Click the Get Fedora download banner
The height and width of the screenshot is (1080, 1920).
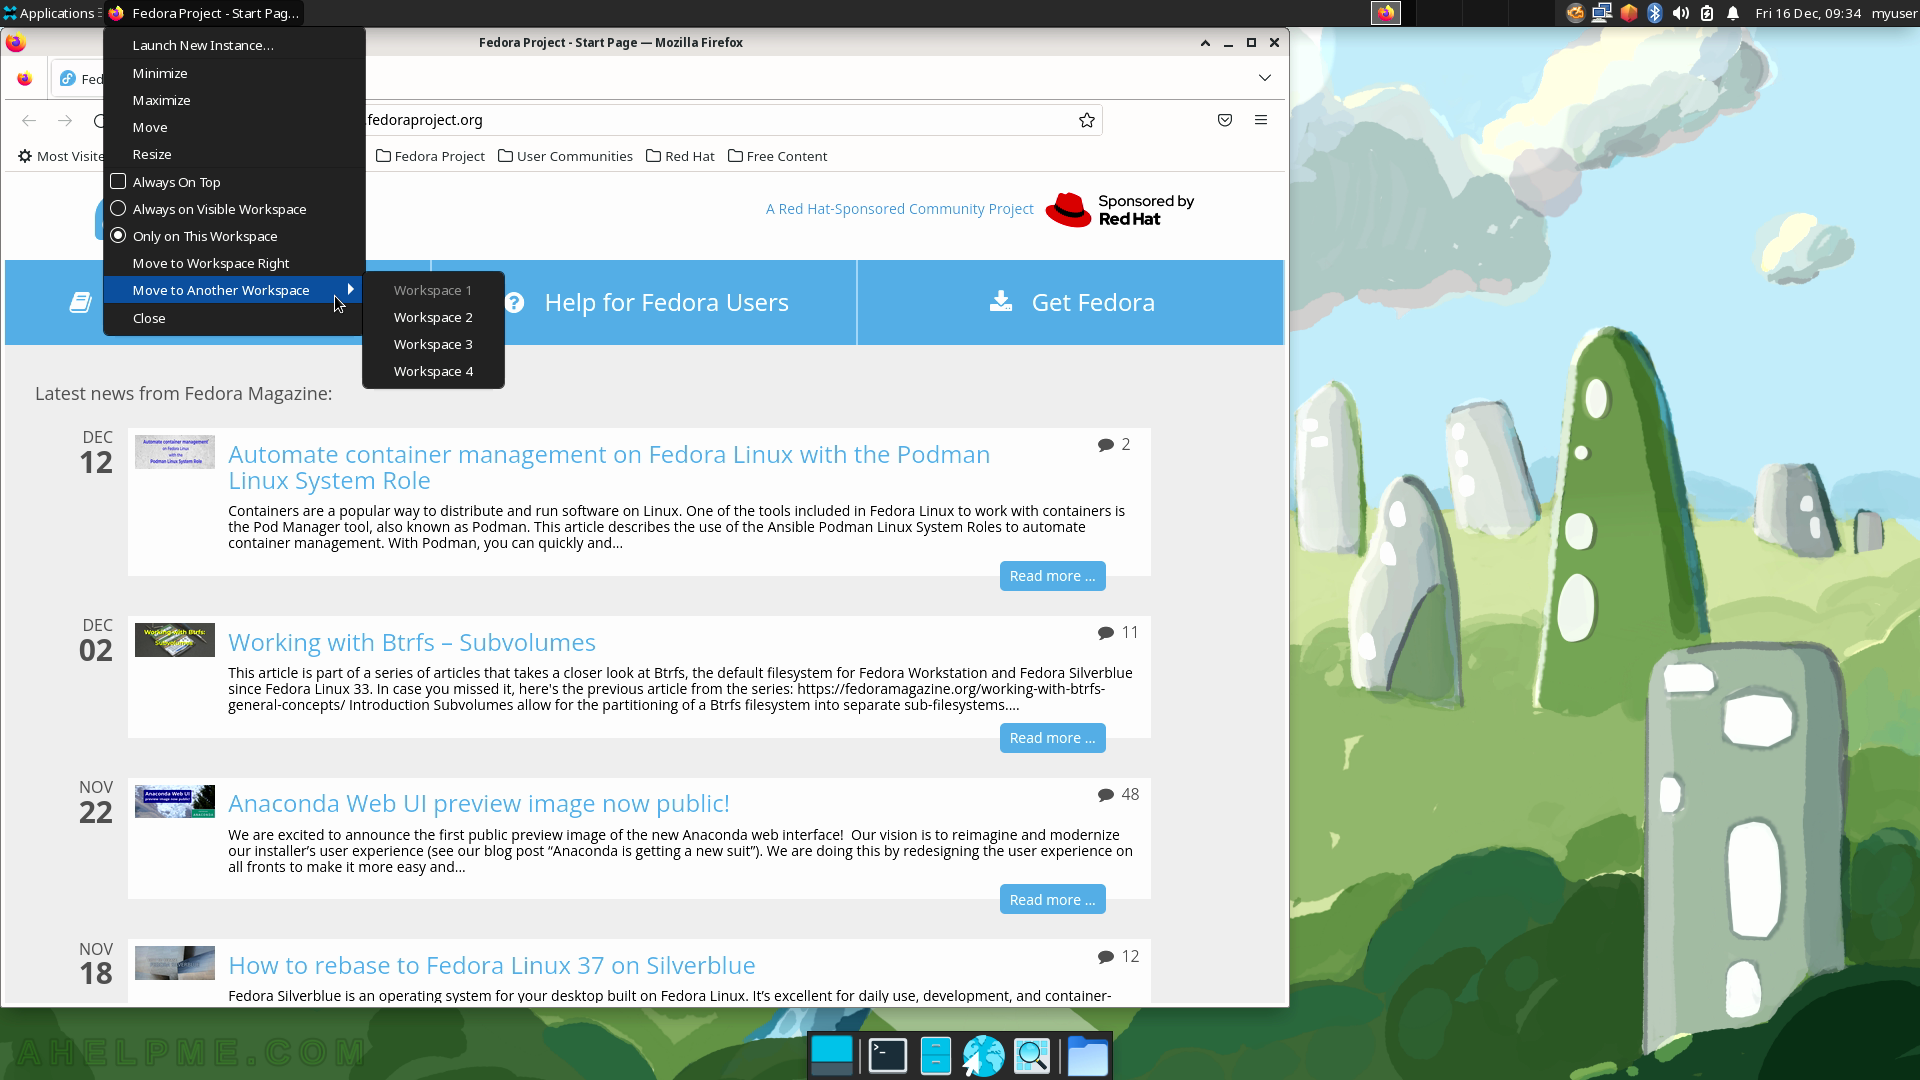pyautogui.click(x=1071, y=302)
